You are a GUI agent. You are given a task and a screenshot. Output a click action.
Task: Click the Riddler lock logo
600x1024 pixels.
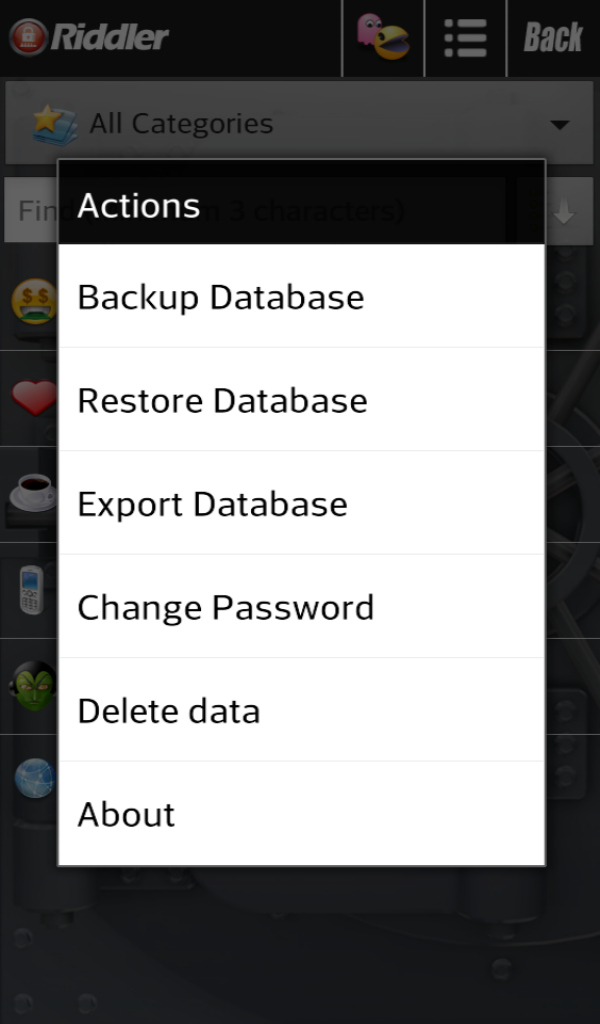(x=30, y=38)
